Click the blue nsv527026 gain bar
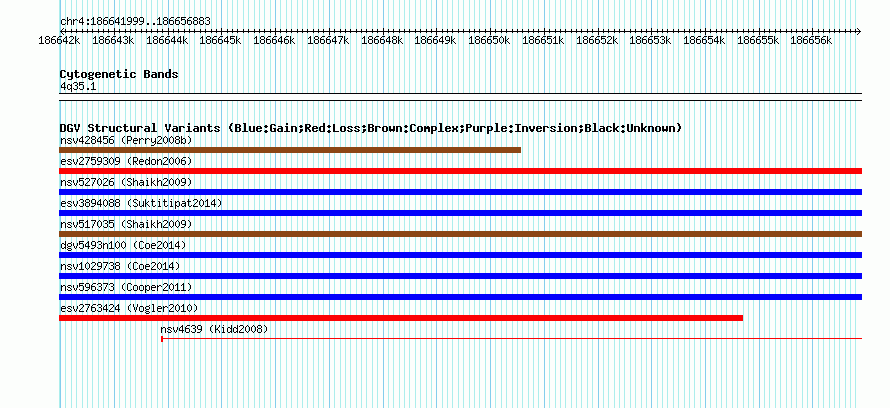The width and height of the screenshot is (890, 408). (460, 192)
